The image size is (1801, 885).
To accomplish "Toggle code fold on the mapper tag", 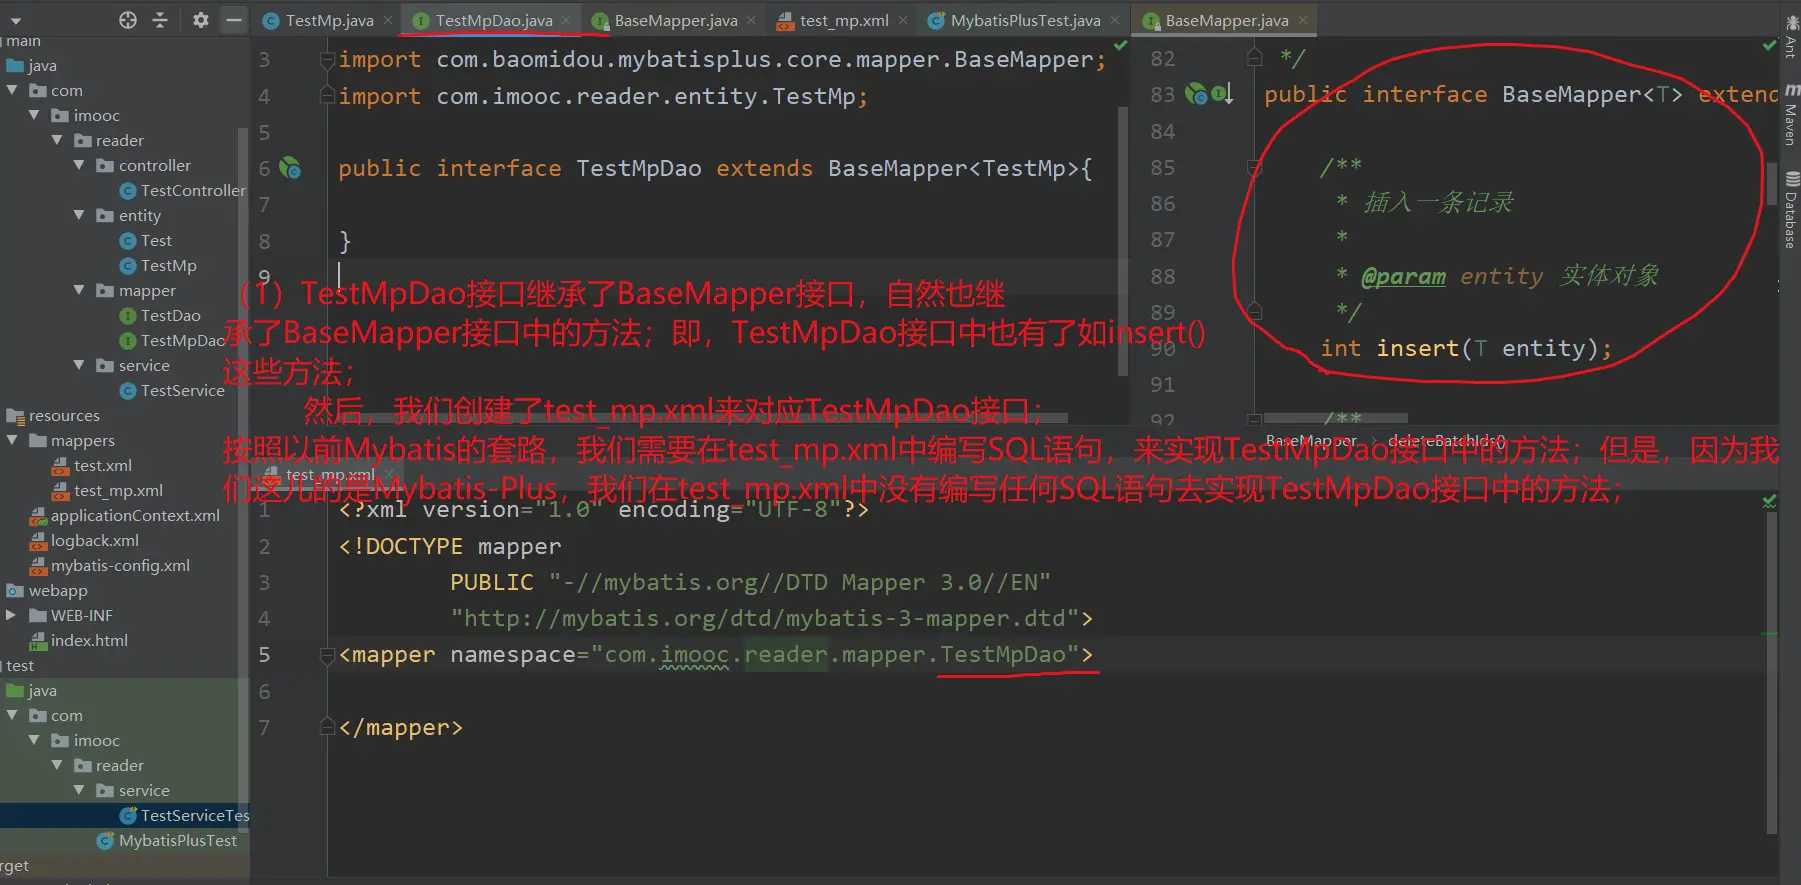I will click(327, 656).
